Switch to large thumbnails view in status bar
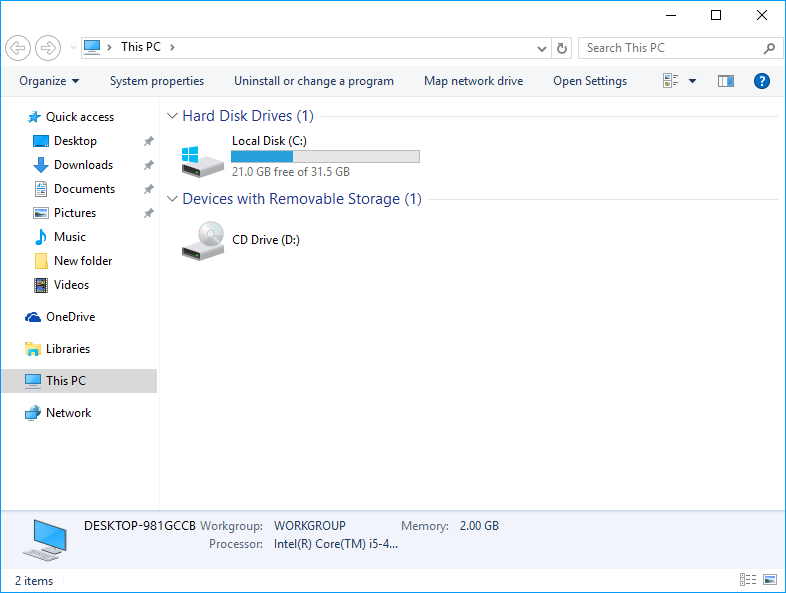This screenshot has height=593, width=786. [x=770, y=580]
